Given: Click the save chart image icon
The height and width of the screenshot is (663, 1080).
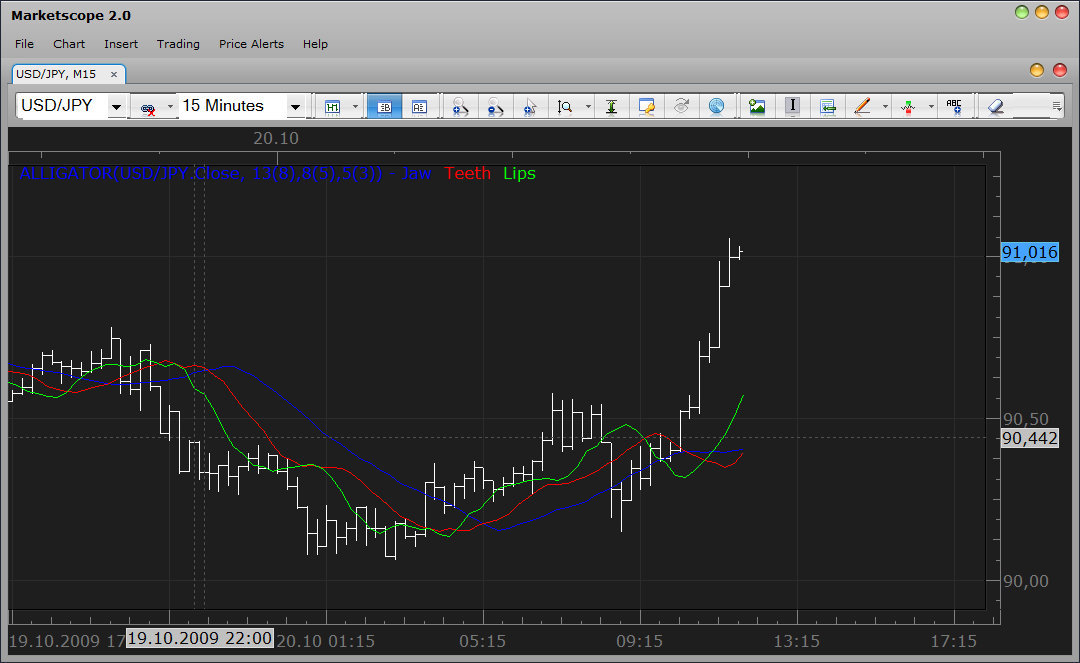Looking at the screenshot, I should tap(757, 107).
